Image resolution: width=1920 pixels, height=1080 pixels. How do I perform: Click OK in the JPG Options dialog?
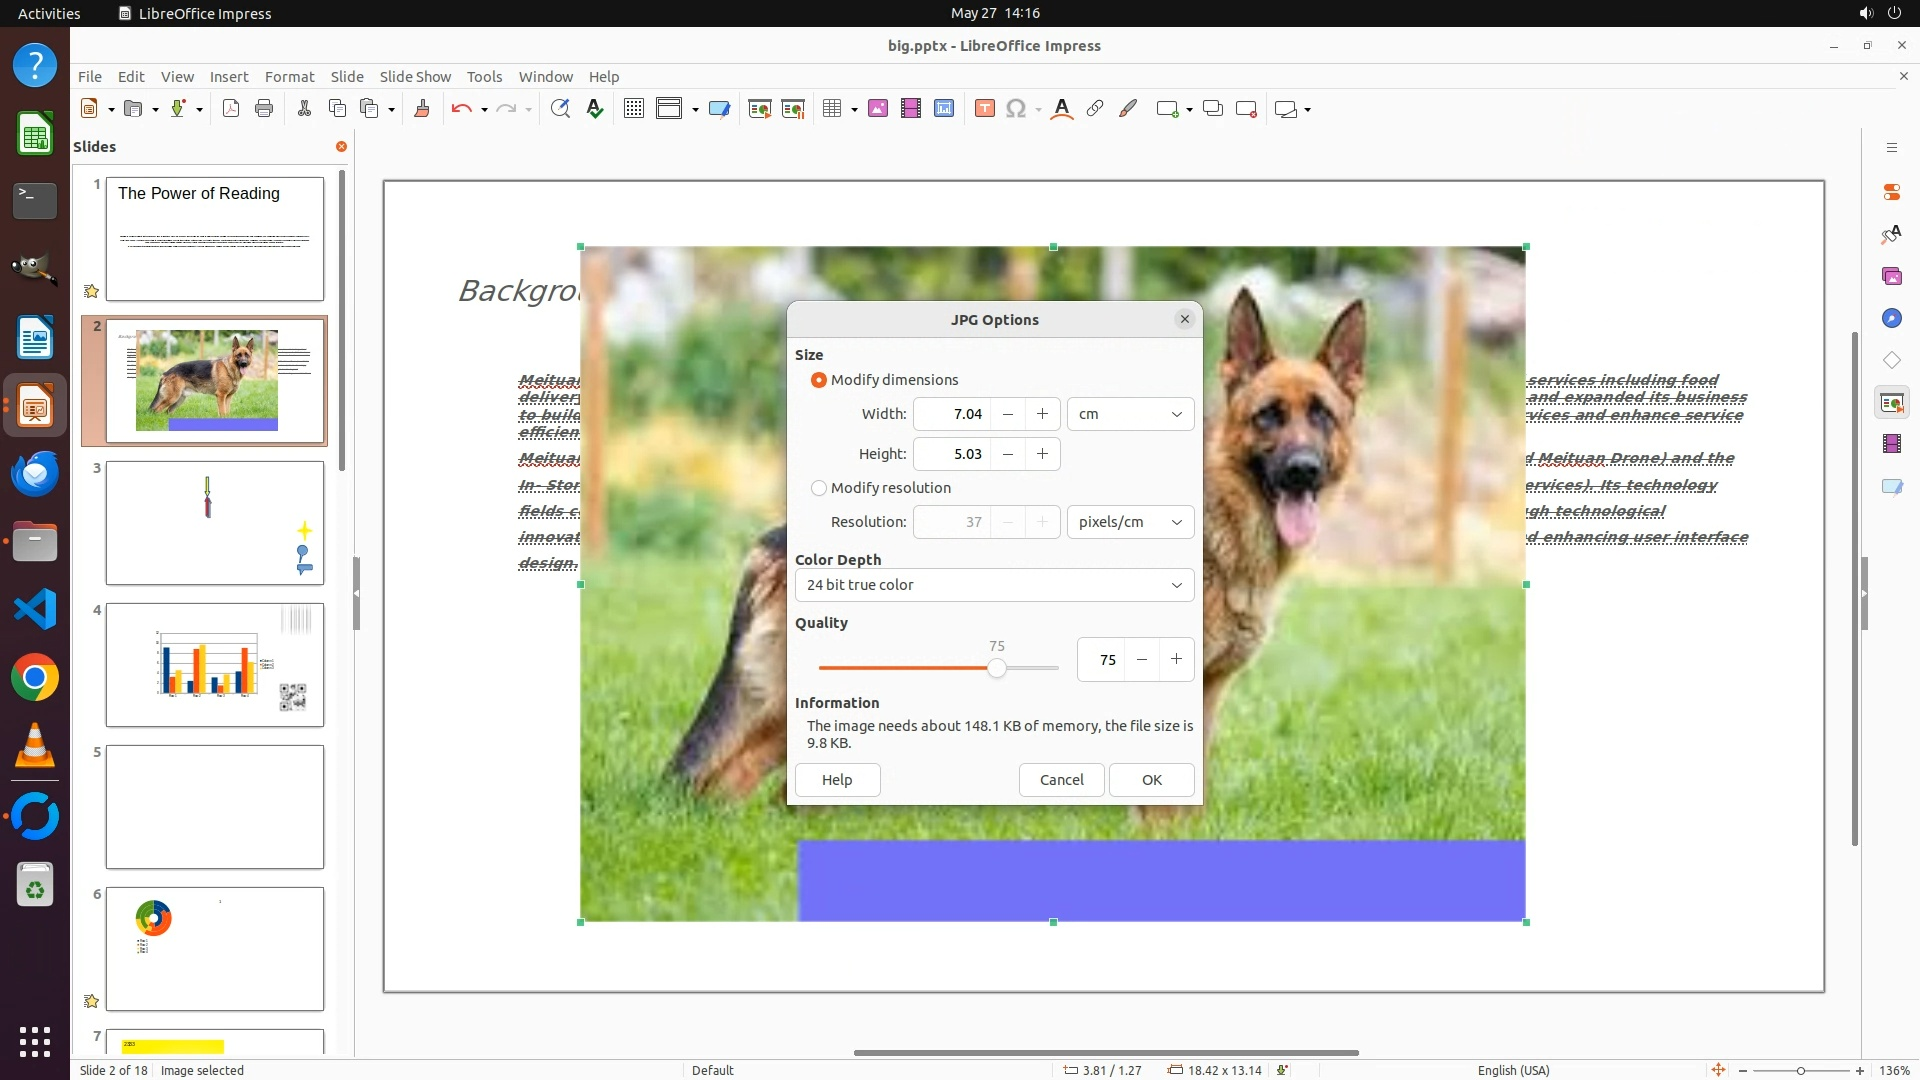point(1151,780)
